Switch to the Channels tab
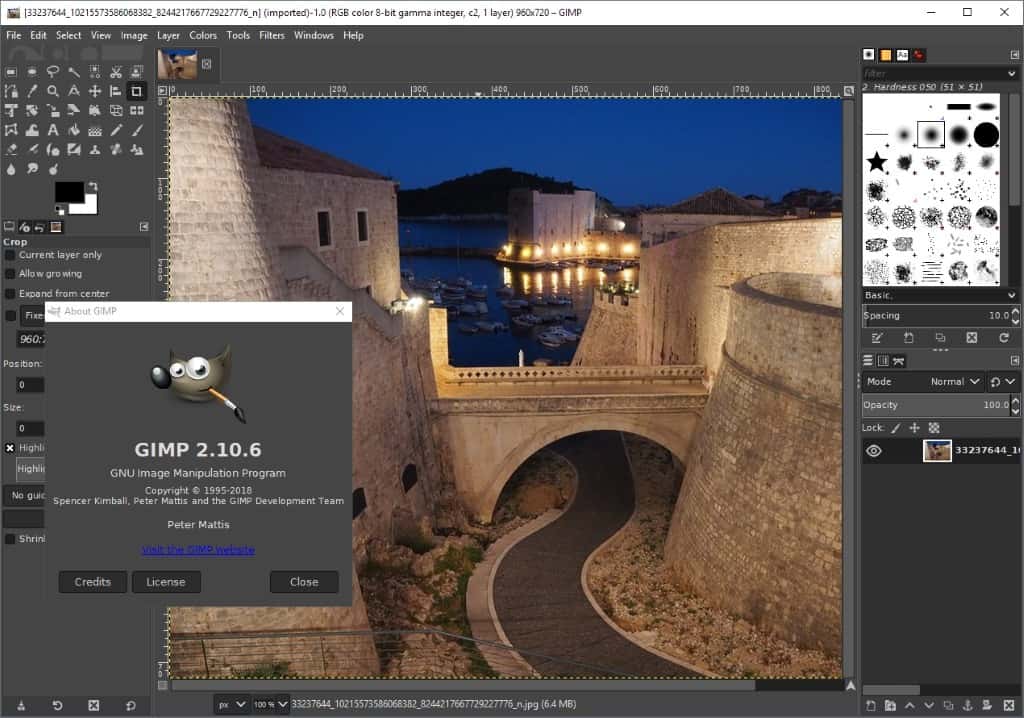This screenshot has height=718, width=1024. (x=883, y=361)
